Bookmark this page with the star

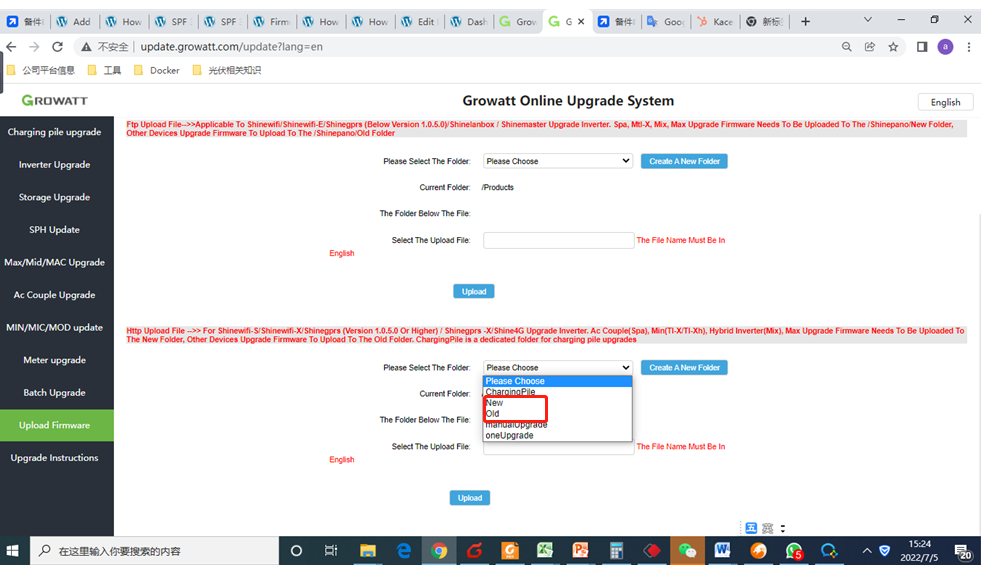(893, 47)
